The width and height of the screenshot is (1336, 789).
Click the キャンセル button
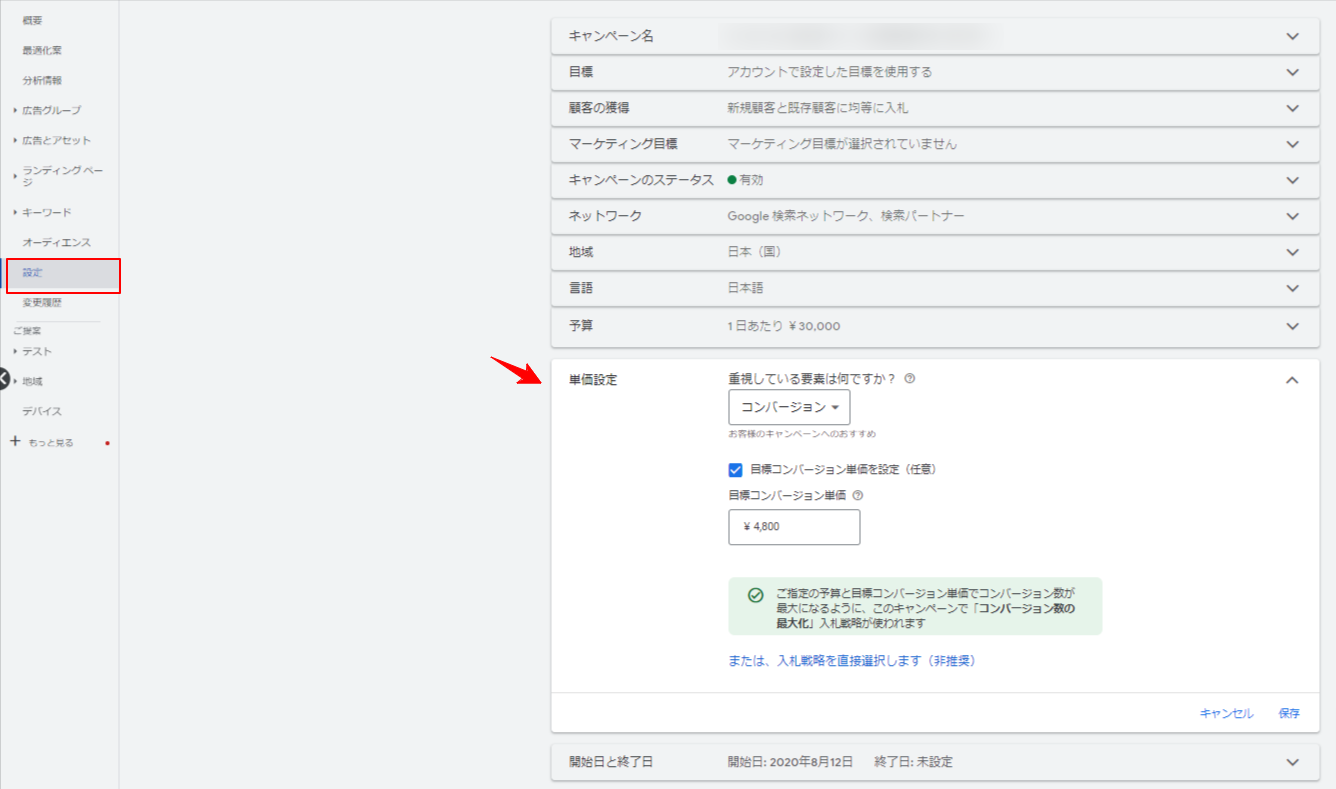(1226, 713)
